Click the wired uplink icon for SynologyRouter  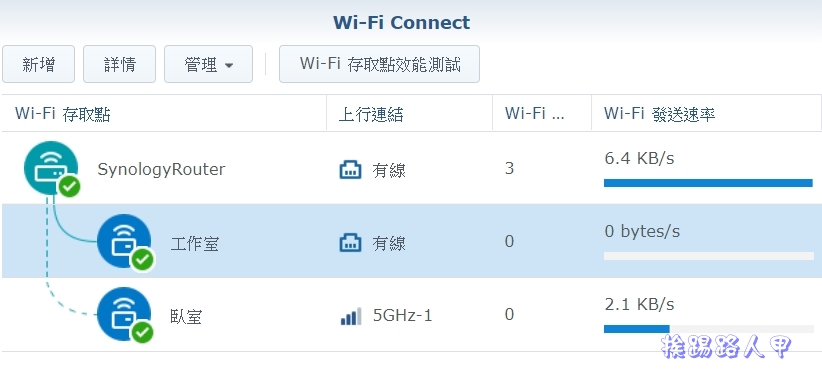point(350,170)
